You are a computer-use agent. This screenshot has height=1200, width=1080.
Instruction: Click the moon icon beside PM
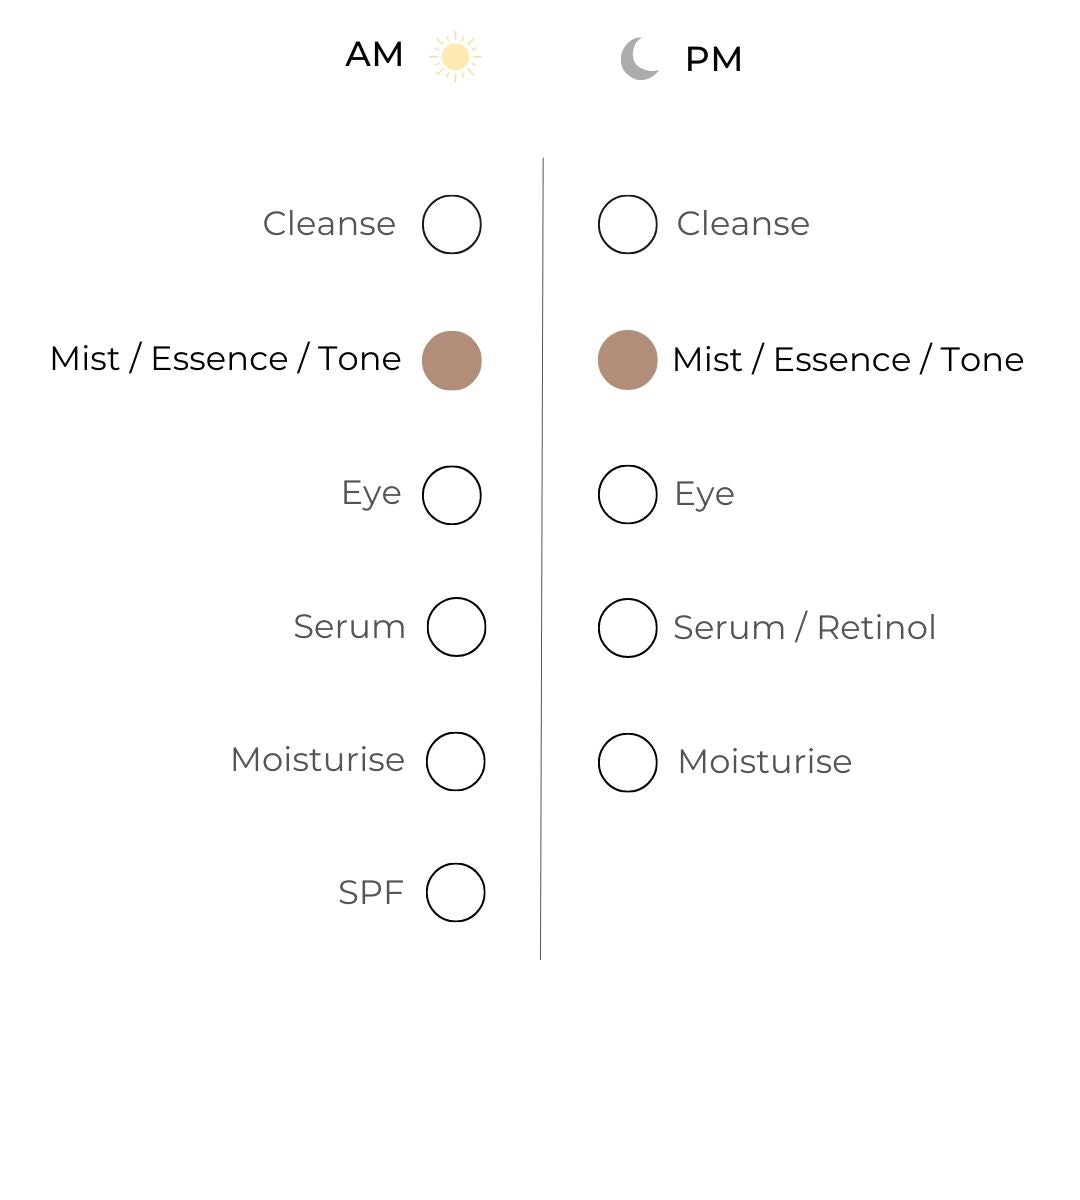[640, 59]
